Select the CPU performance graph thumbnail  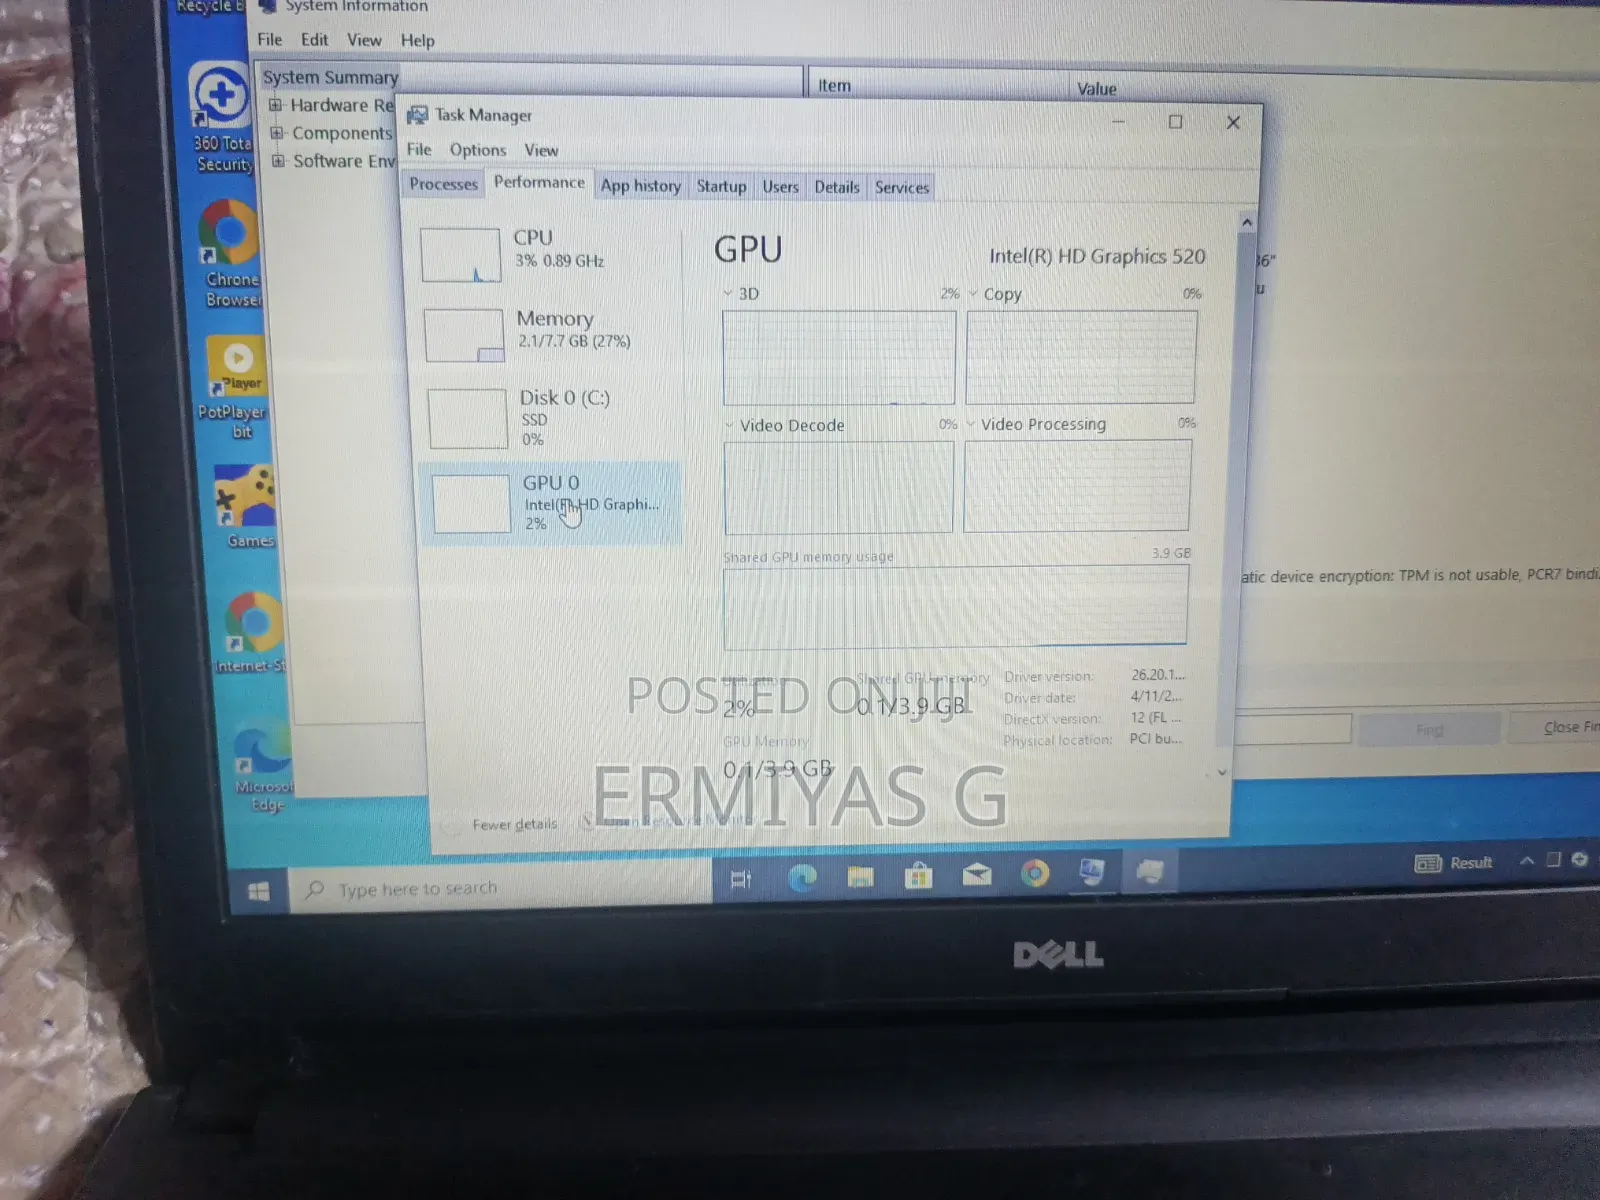tap(460, 255)
